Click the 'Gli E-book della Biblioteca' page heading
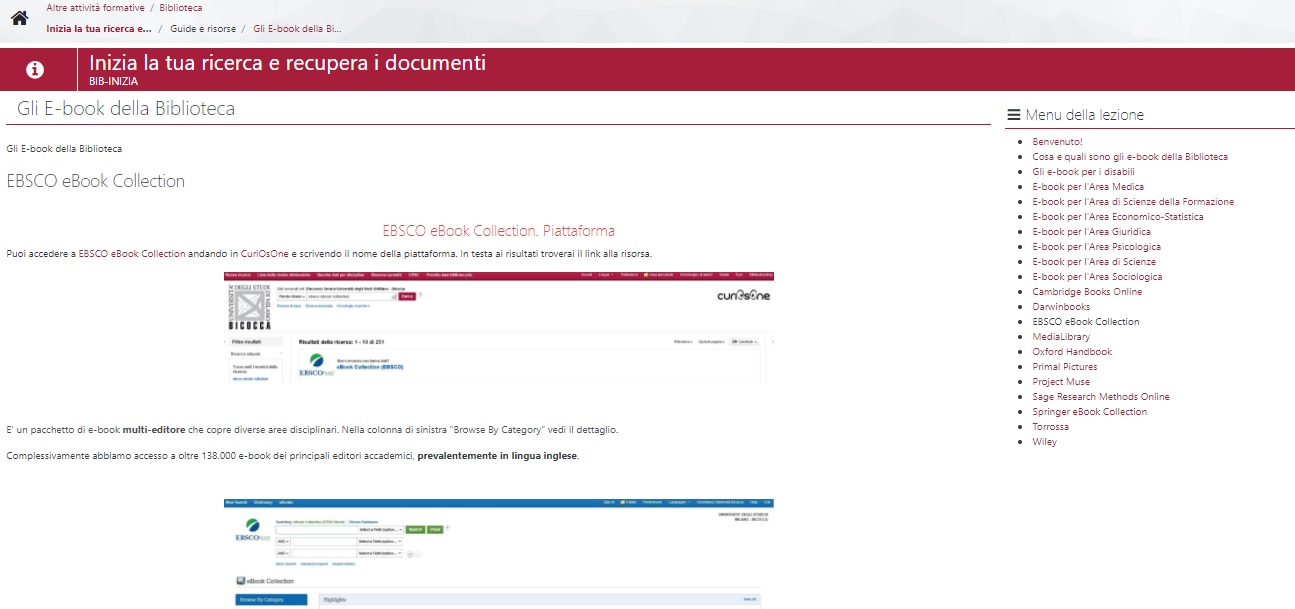This screenshot has height=609, width=1295. pyautogui.click(x=126, y=108)
